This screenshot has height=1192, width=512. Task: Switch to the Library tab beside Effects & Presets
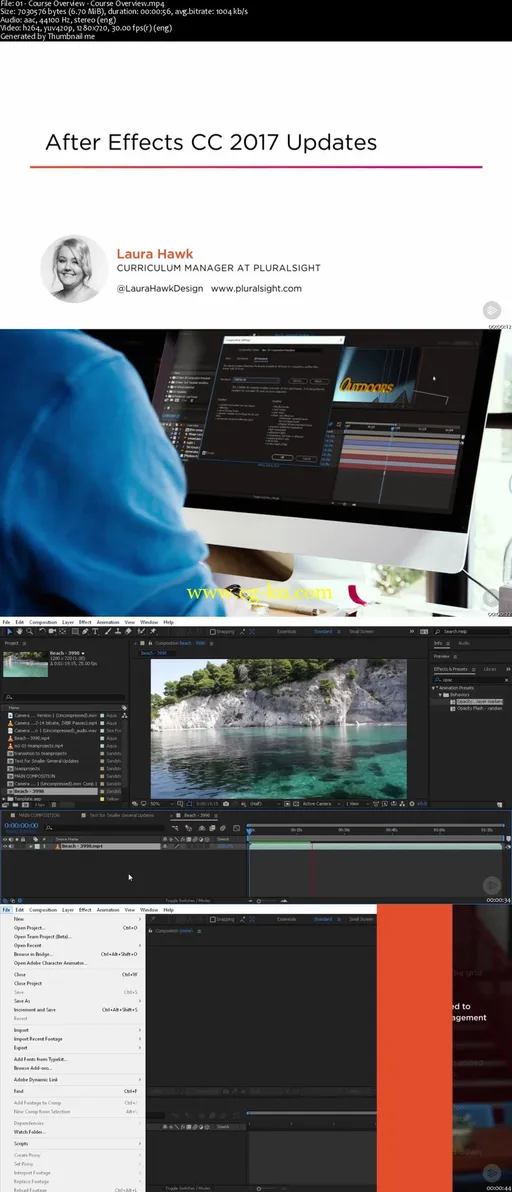[x=490, y=669]
